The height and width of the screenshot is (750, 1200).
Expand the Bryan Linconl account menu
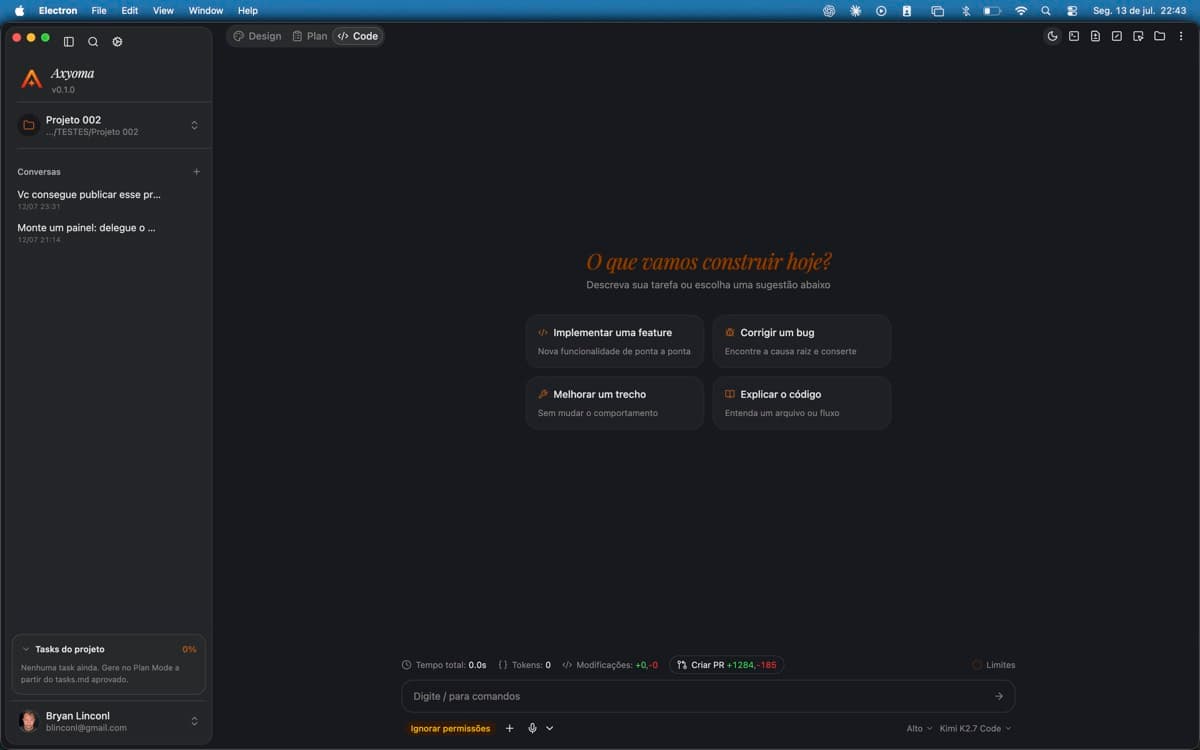(194, 721)
